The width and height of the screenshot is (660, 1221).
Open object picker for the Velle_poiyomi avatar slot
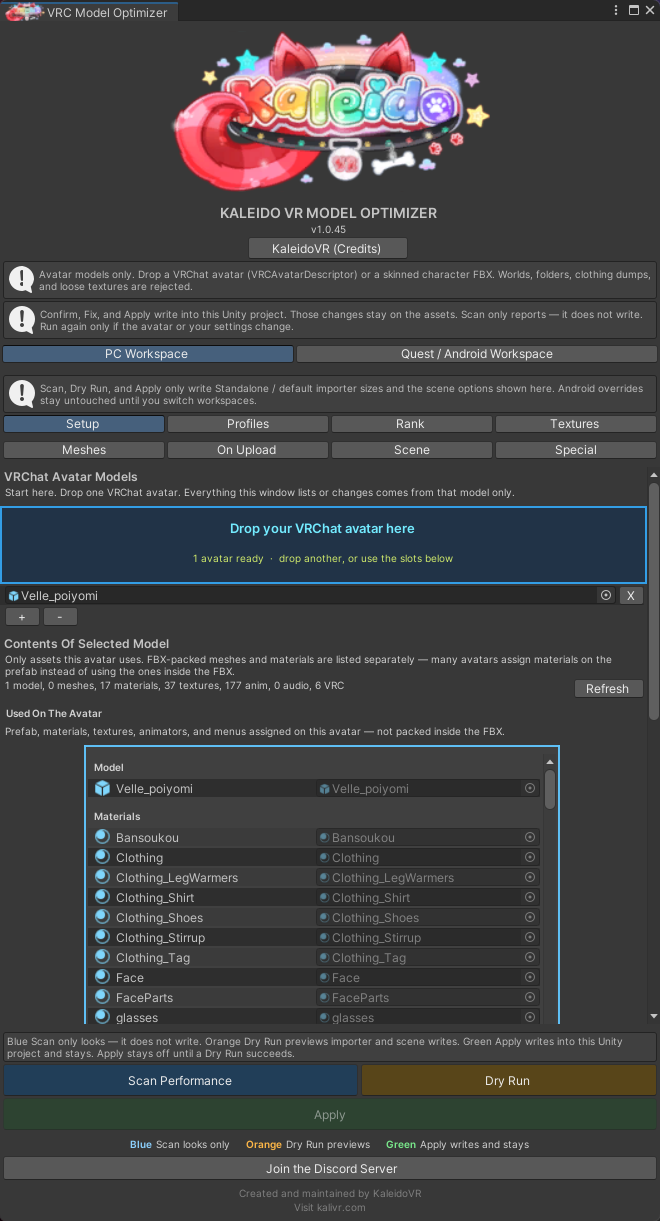(606, 595)
